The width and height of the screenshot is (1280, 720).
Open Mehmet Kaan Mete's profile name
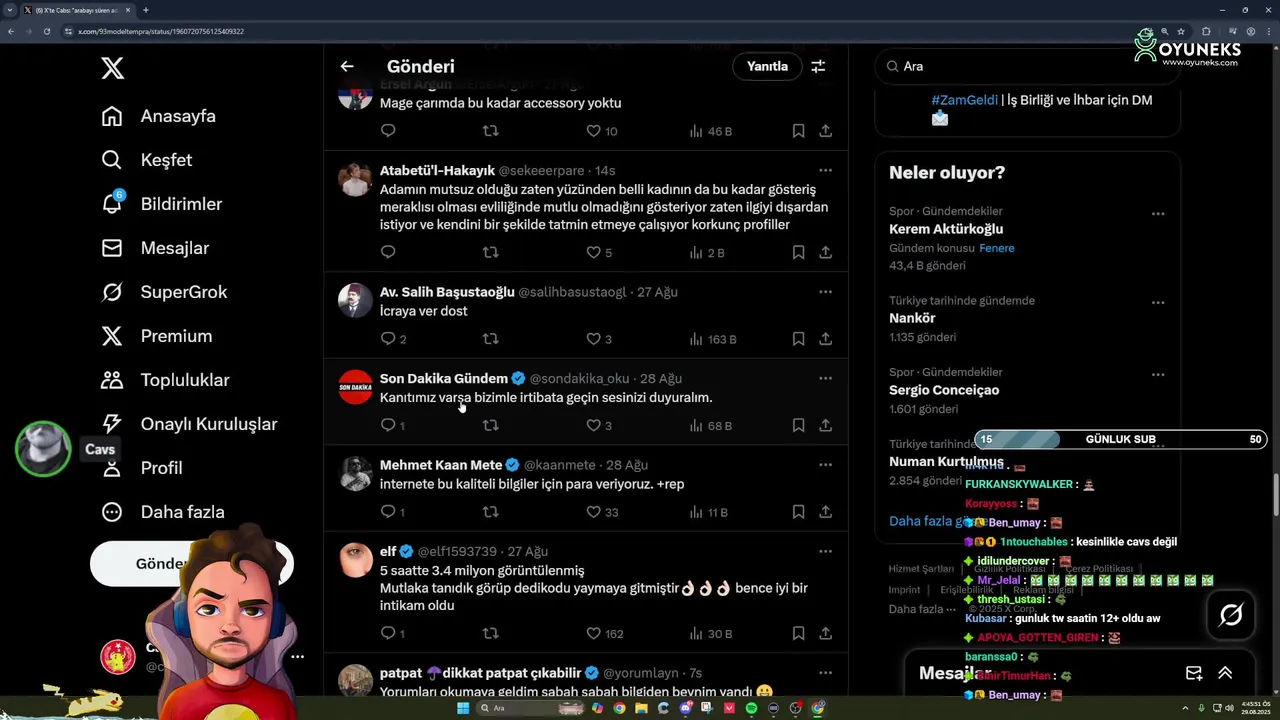click(441, 465)
